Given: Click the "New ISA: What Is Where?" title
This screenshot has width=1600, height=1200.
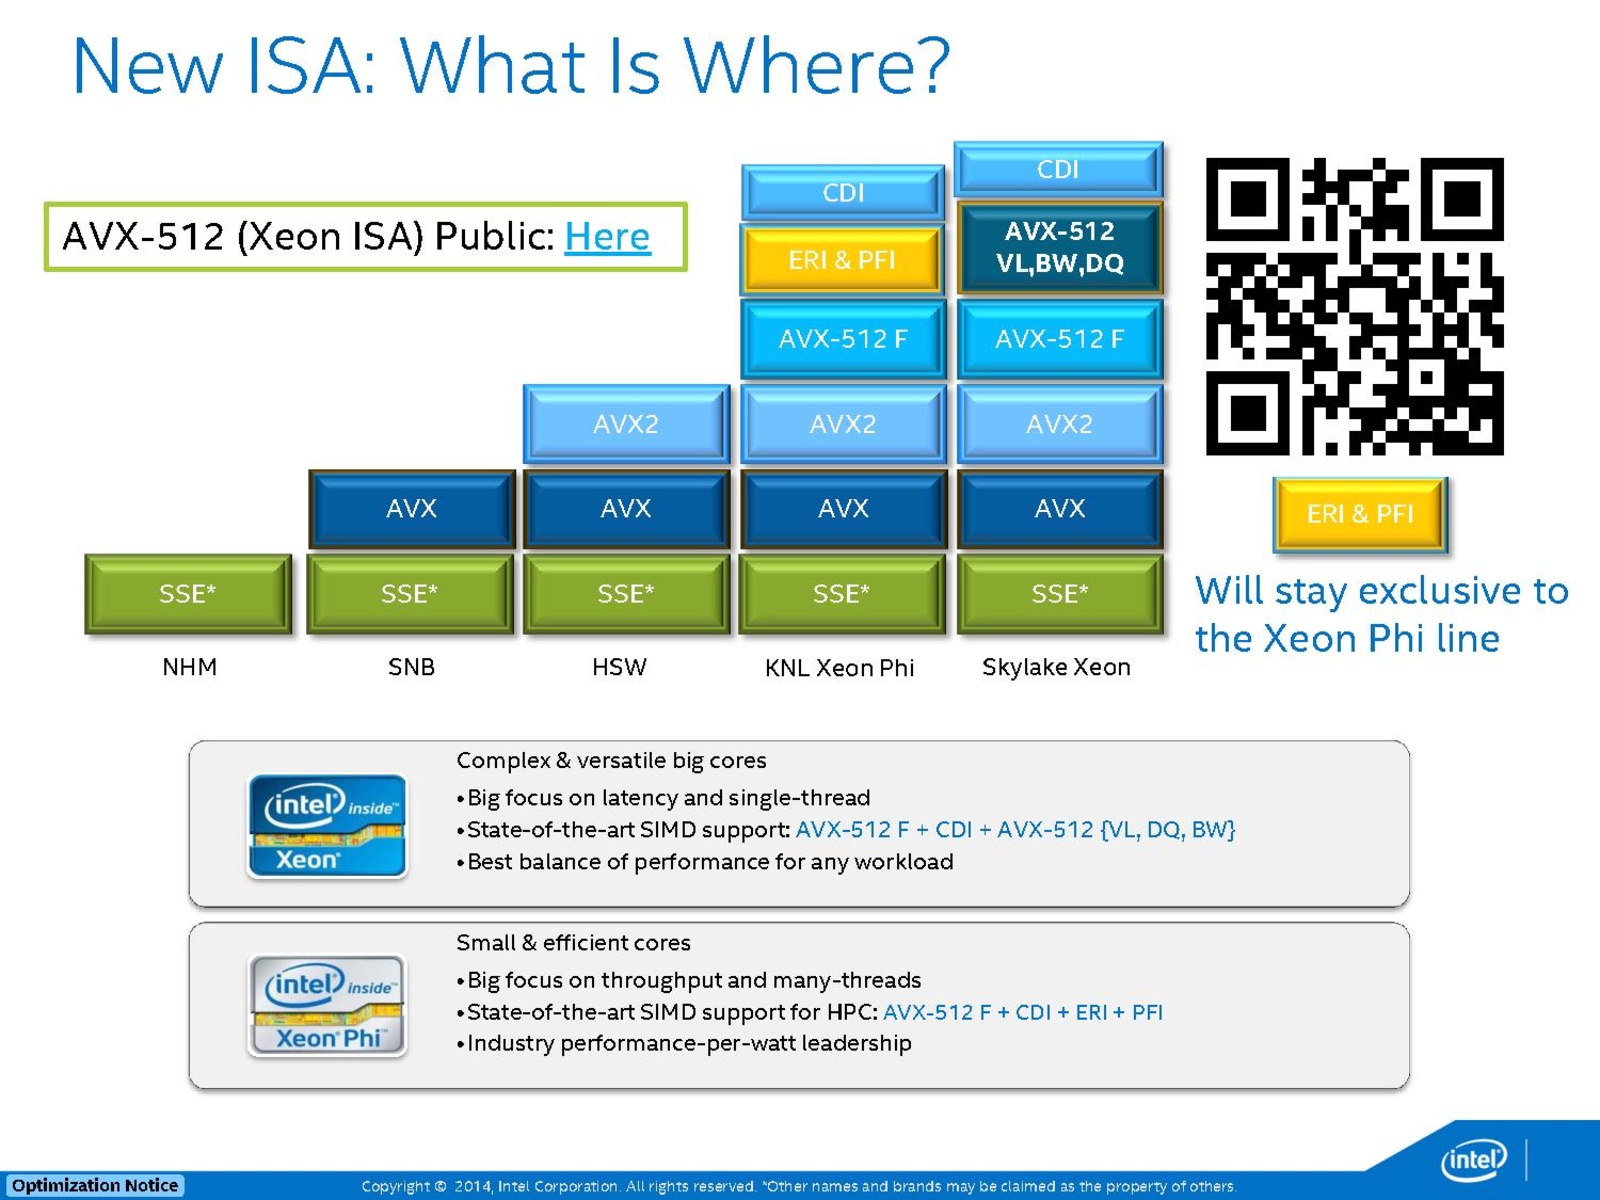Looking at the screenshot, I should click(x=510, y=66).
